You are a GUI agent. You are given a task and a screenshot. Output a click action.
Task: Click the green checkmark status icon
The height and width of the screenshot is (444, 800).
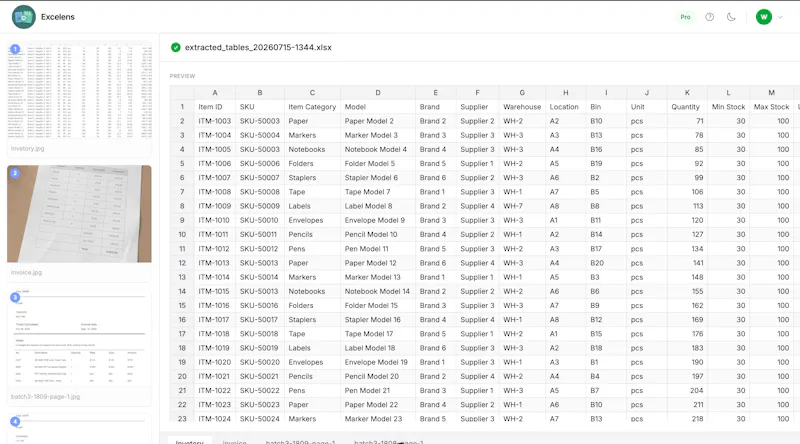(x=176, y=47)
